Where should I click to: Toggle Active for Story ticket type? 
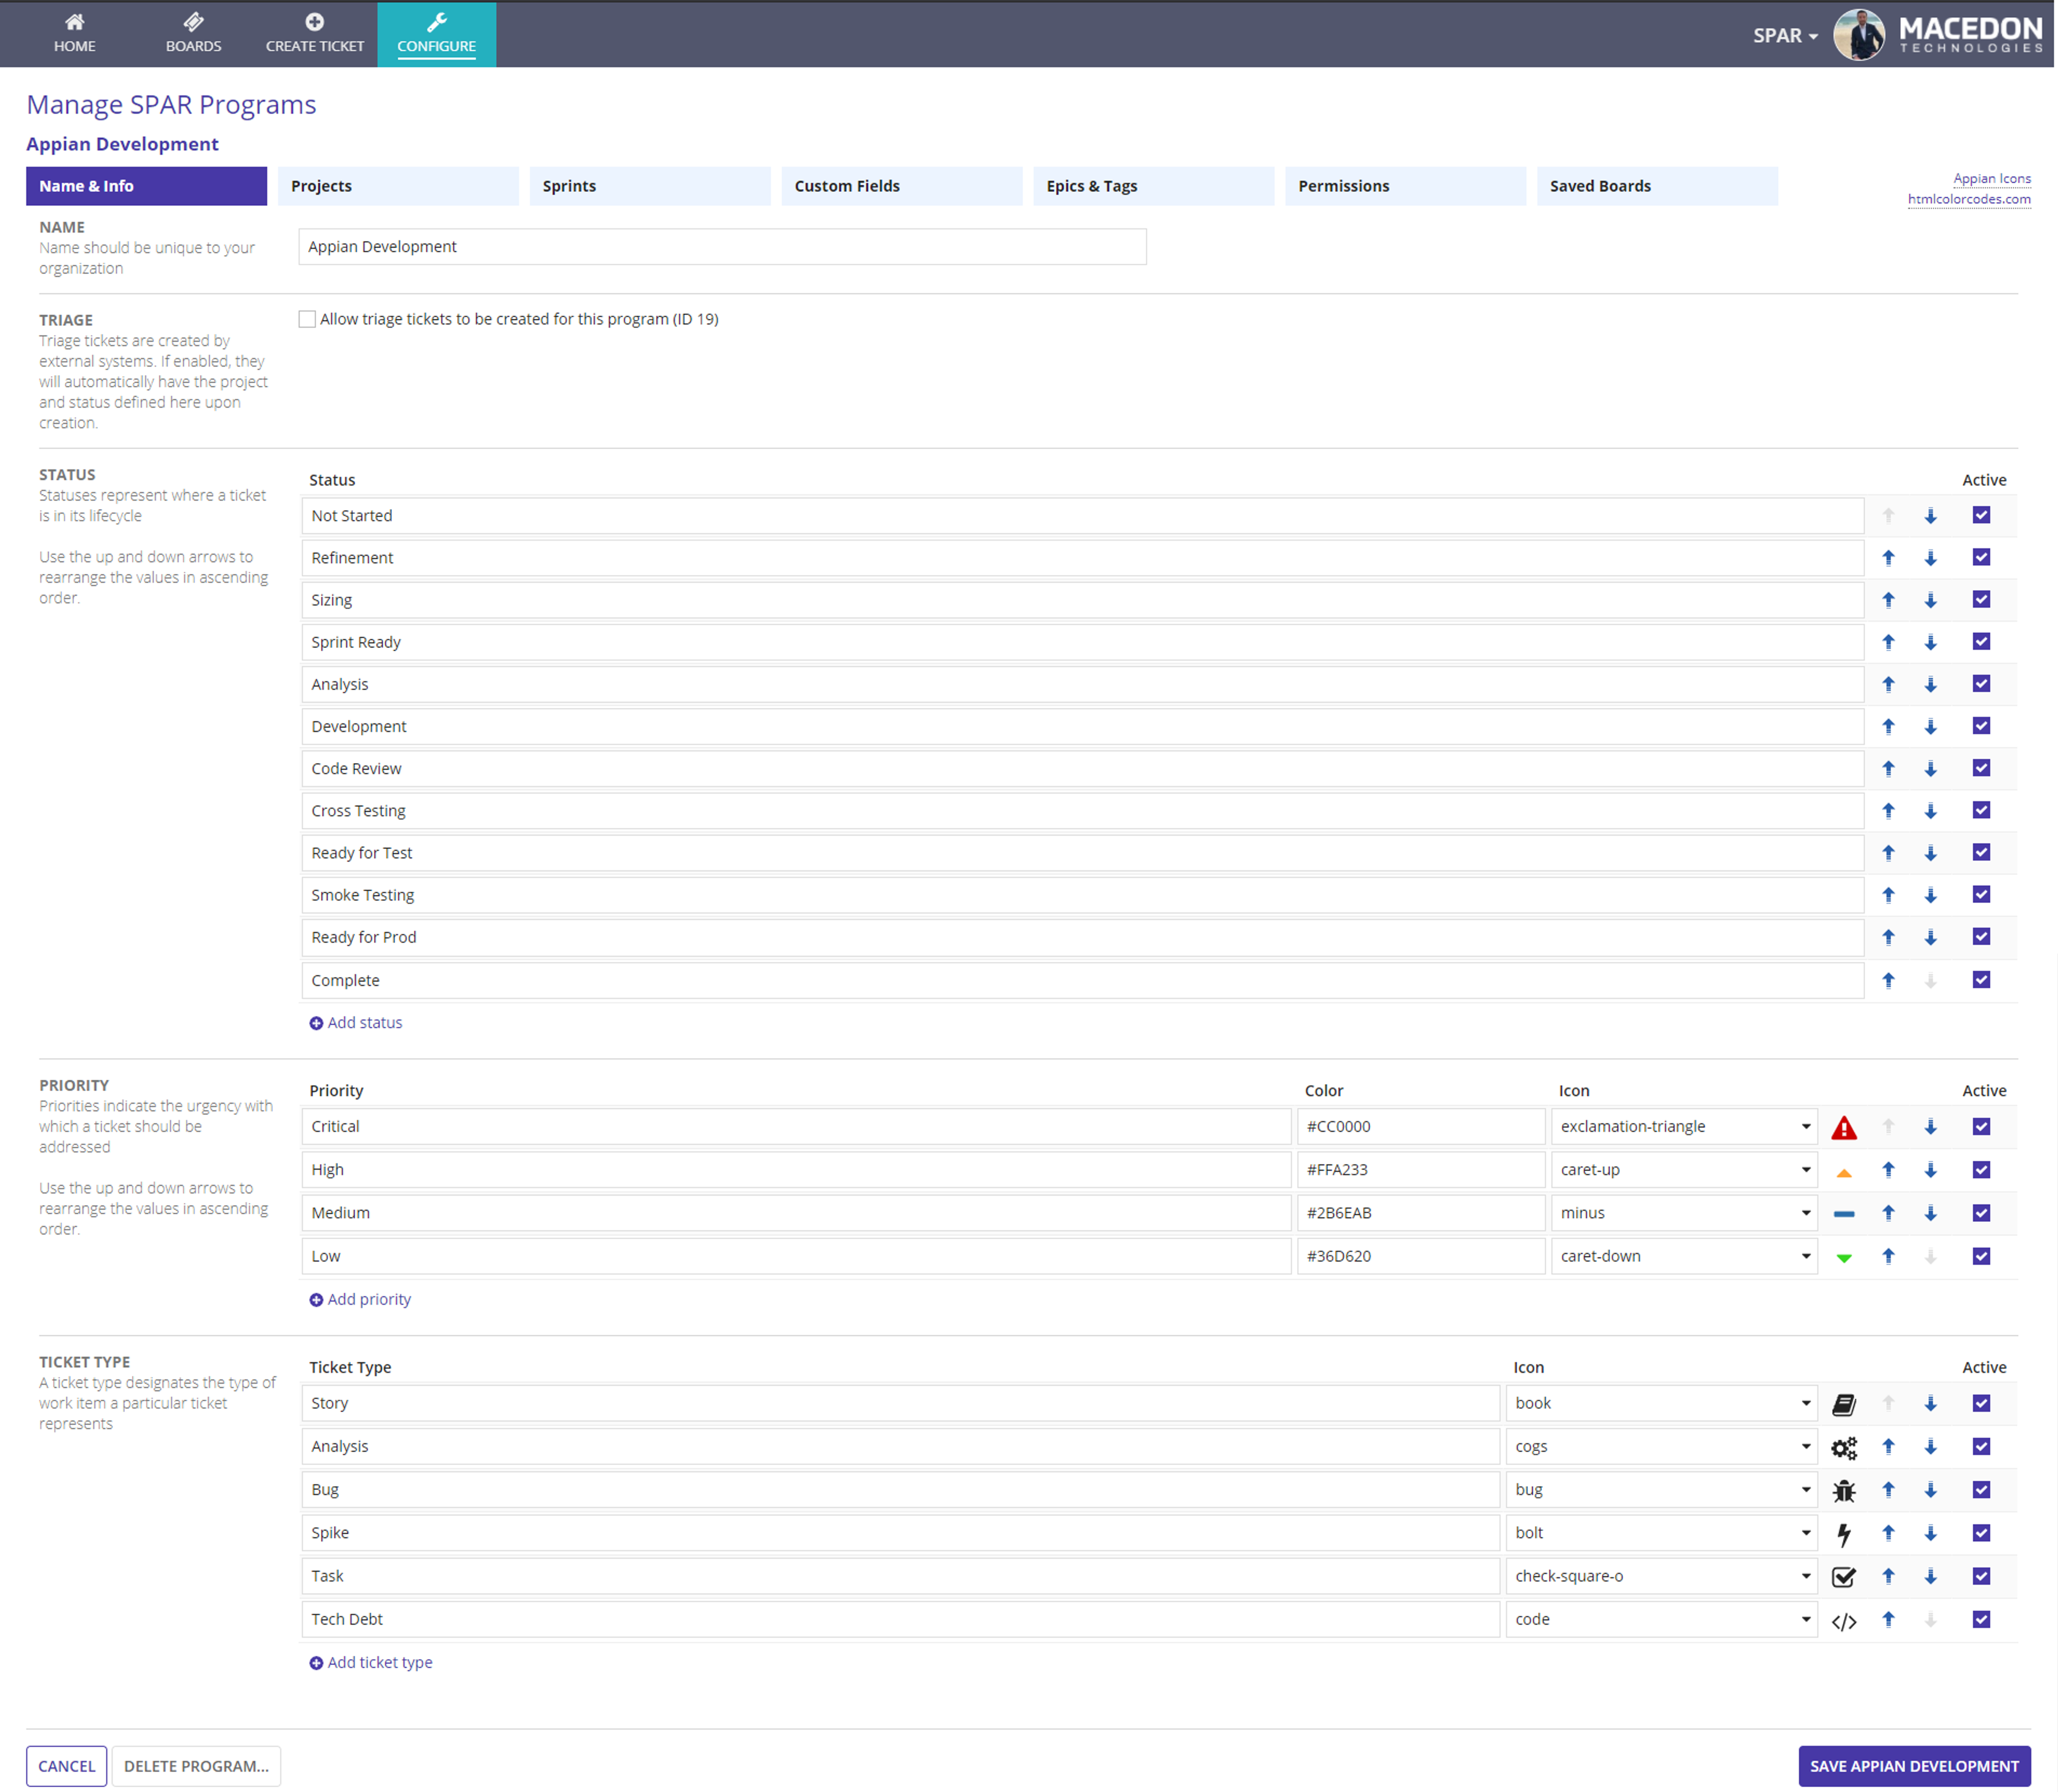click(1981, 1403)
